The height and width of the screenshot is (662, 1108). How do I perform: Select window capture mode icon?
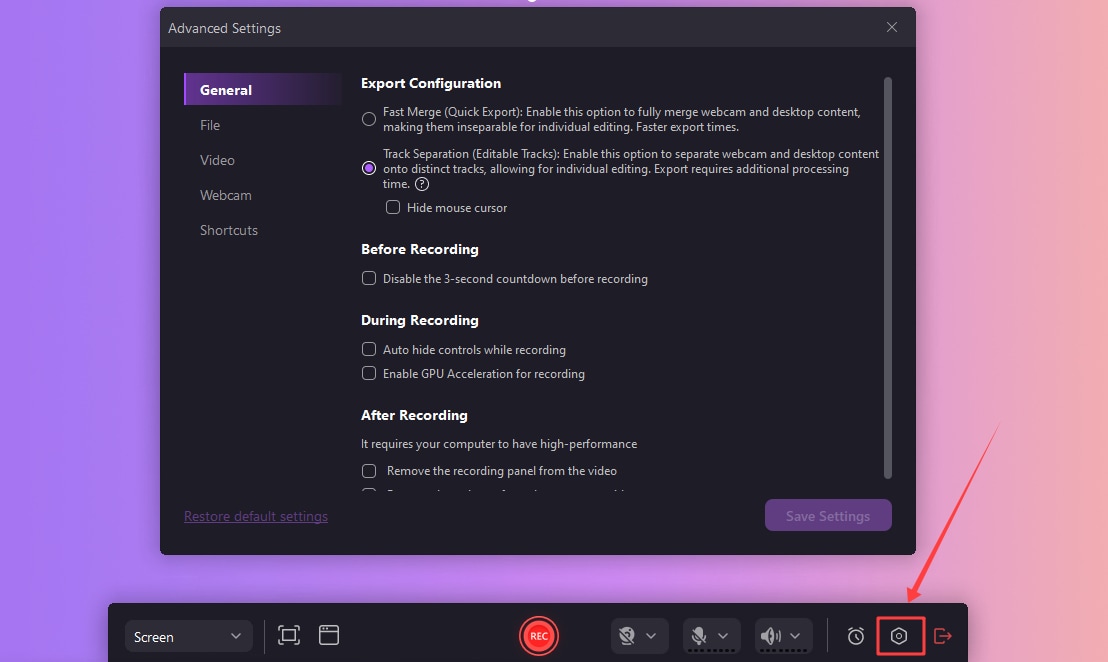pos(329,635)
